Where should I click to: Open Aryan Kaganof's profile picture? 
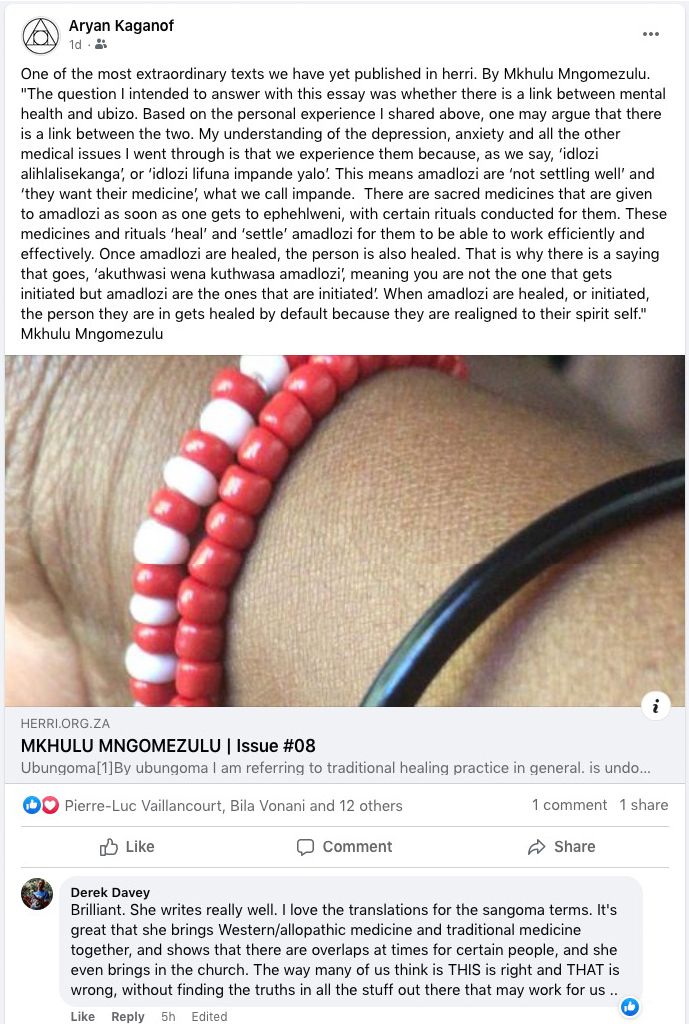(x=40, y=35)
